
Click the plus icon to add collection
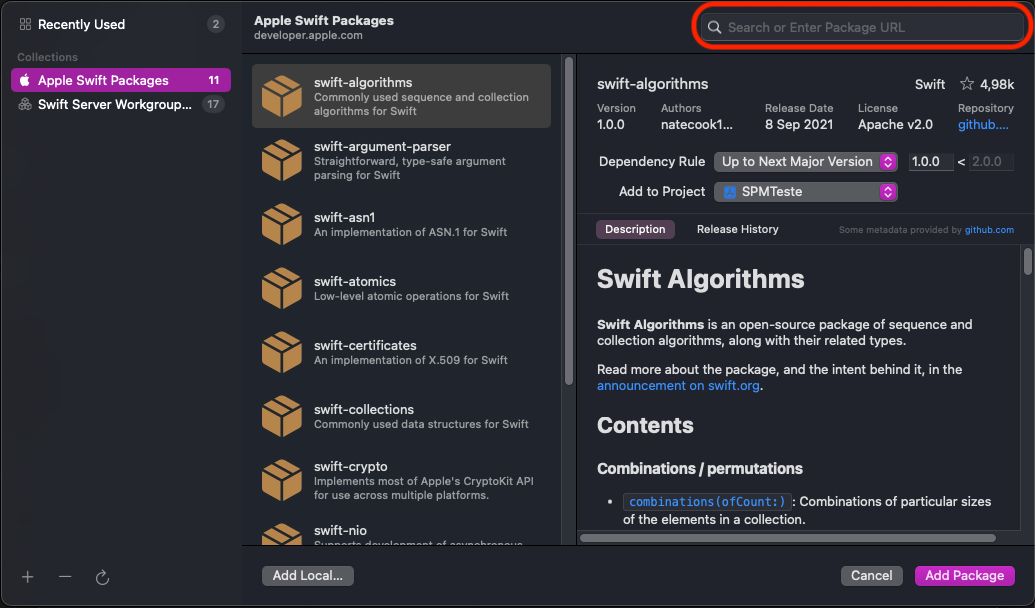click(x=28, y=577)
